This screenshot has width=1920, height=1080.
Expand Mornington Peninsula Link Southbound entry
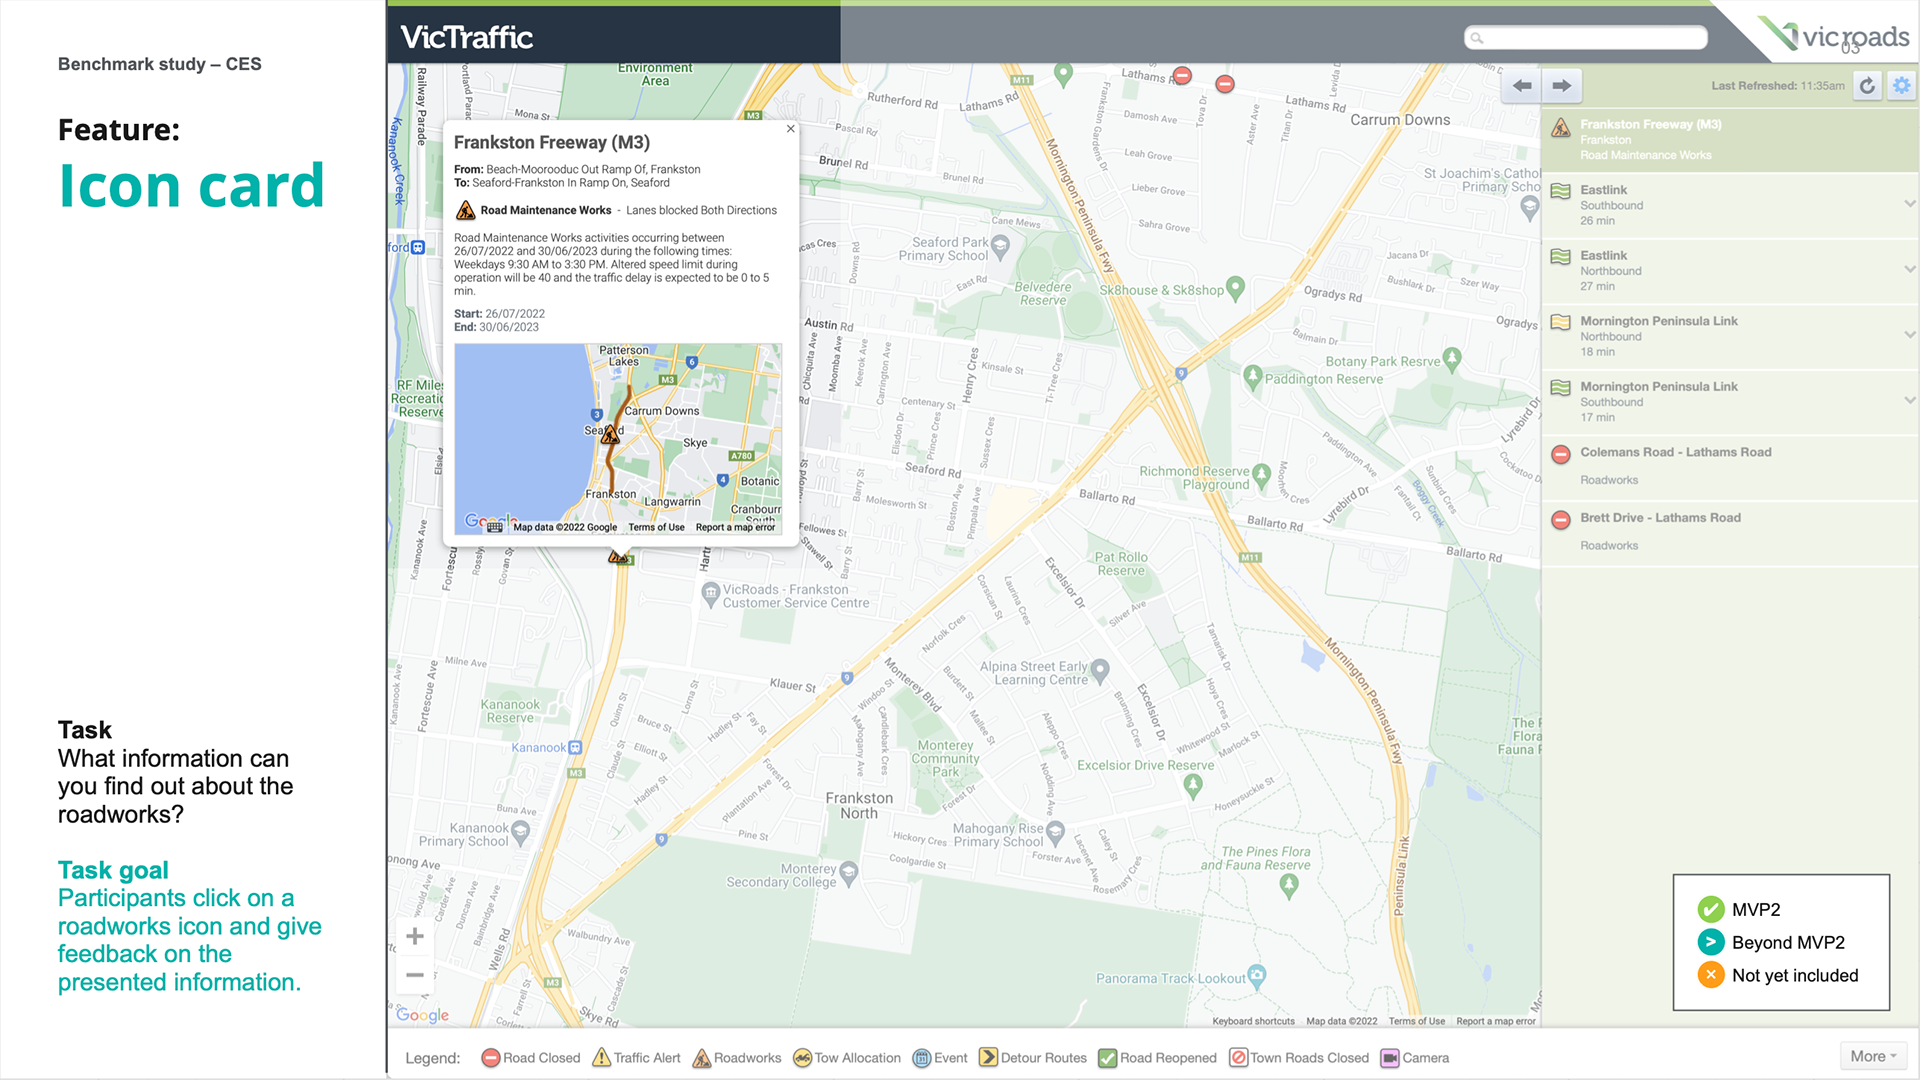click(x=1909, y=400)
